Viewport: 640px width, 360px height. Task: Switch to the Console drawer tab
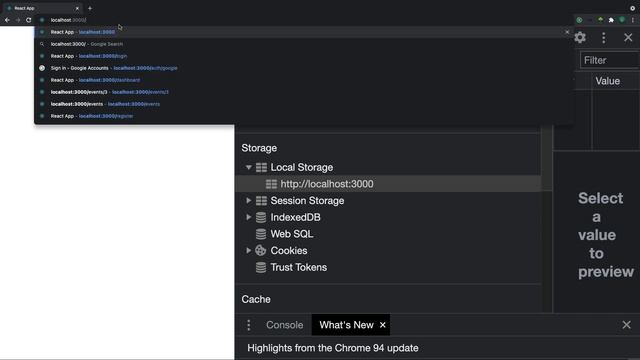coord(284,325)
